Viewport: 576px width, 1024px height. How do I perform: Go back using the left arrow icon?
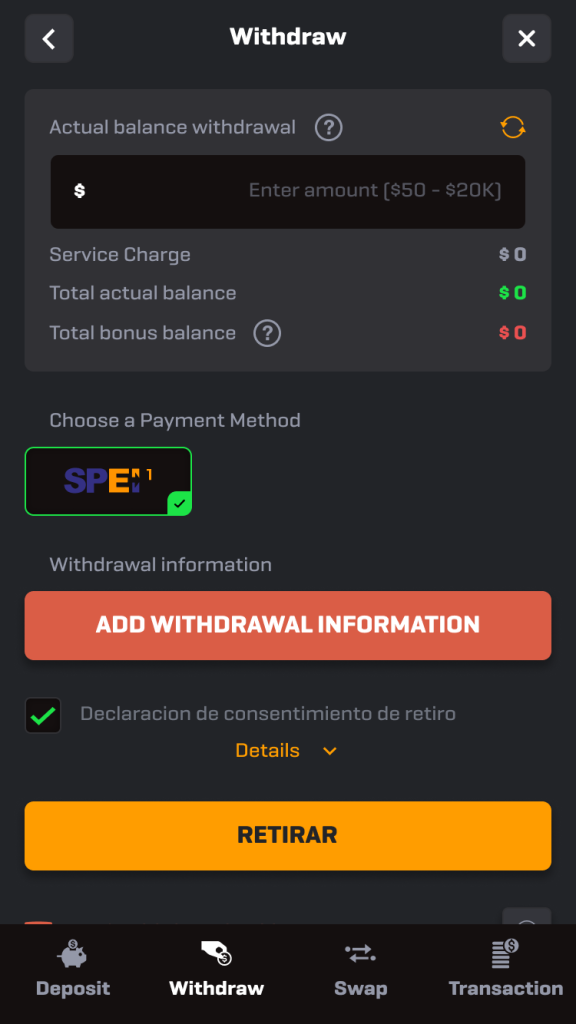49,39
